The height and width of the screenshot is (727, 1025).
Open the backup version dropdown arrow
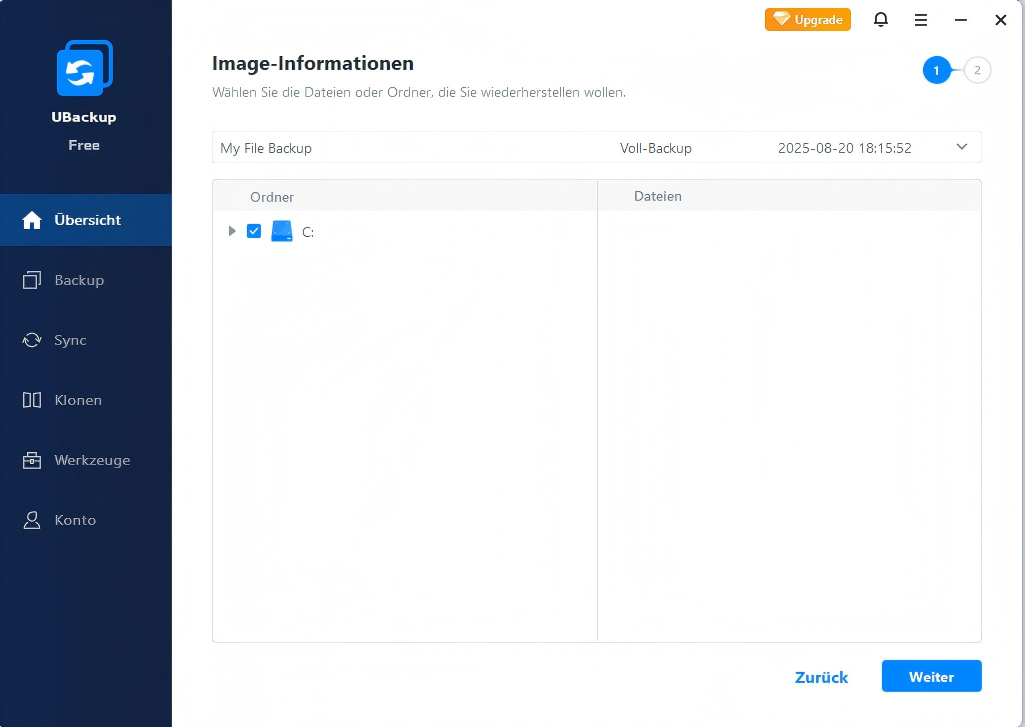[x=962, y=147]
